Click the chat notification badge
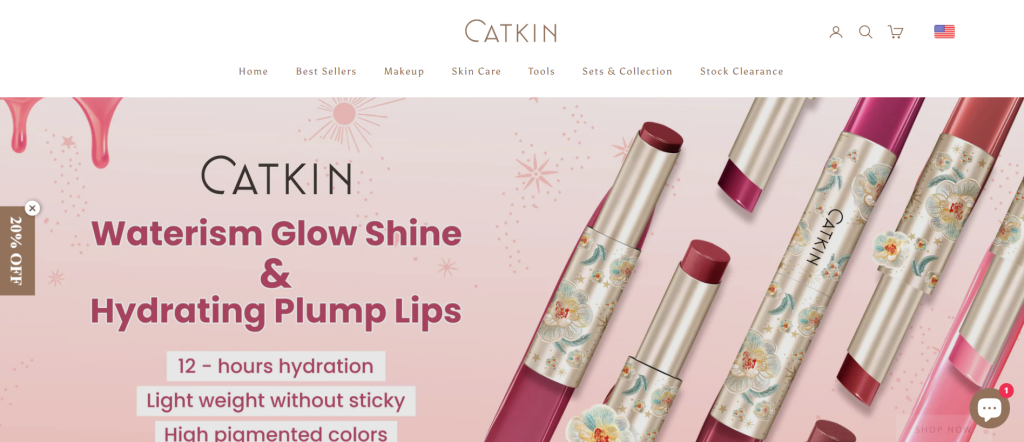The width and height of the screenshot is (1024, 442). point(1006,390)
